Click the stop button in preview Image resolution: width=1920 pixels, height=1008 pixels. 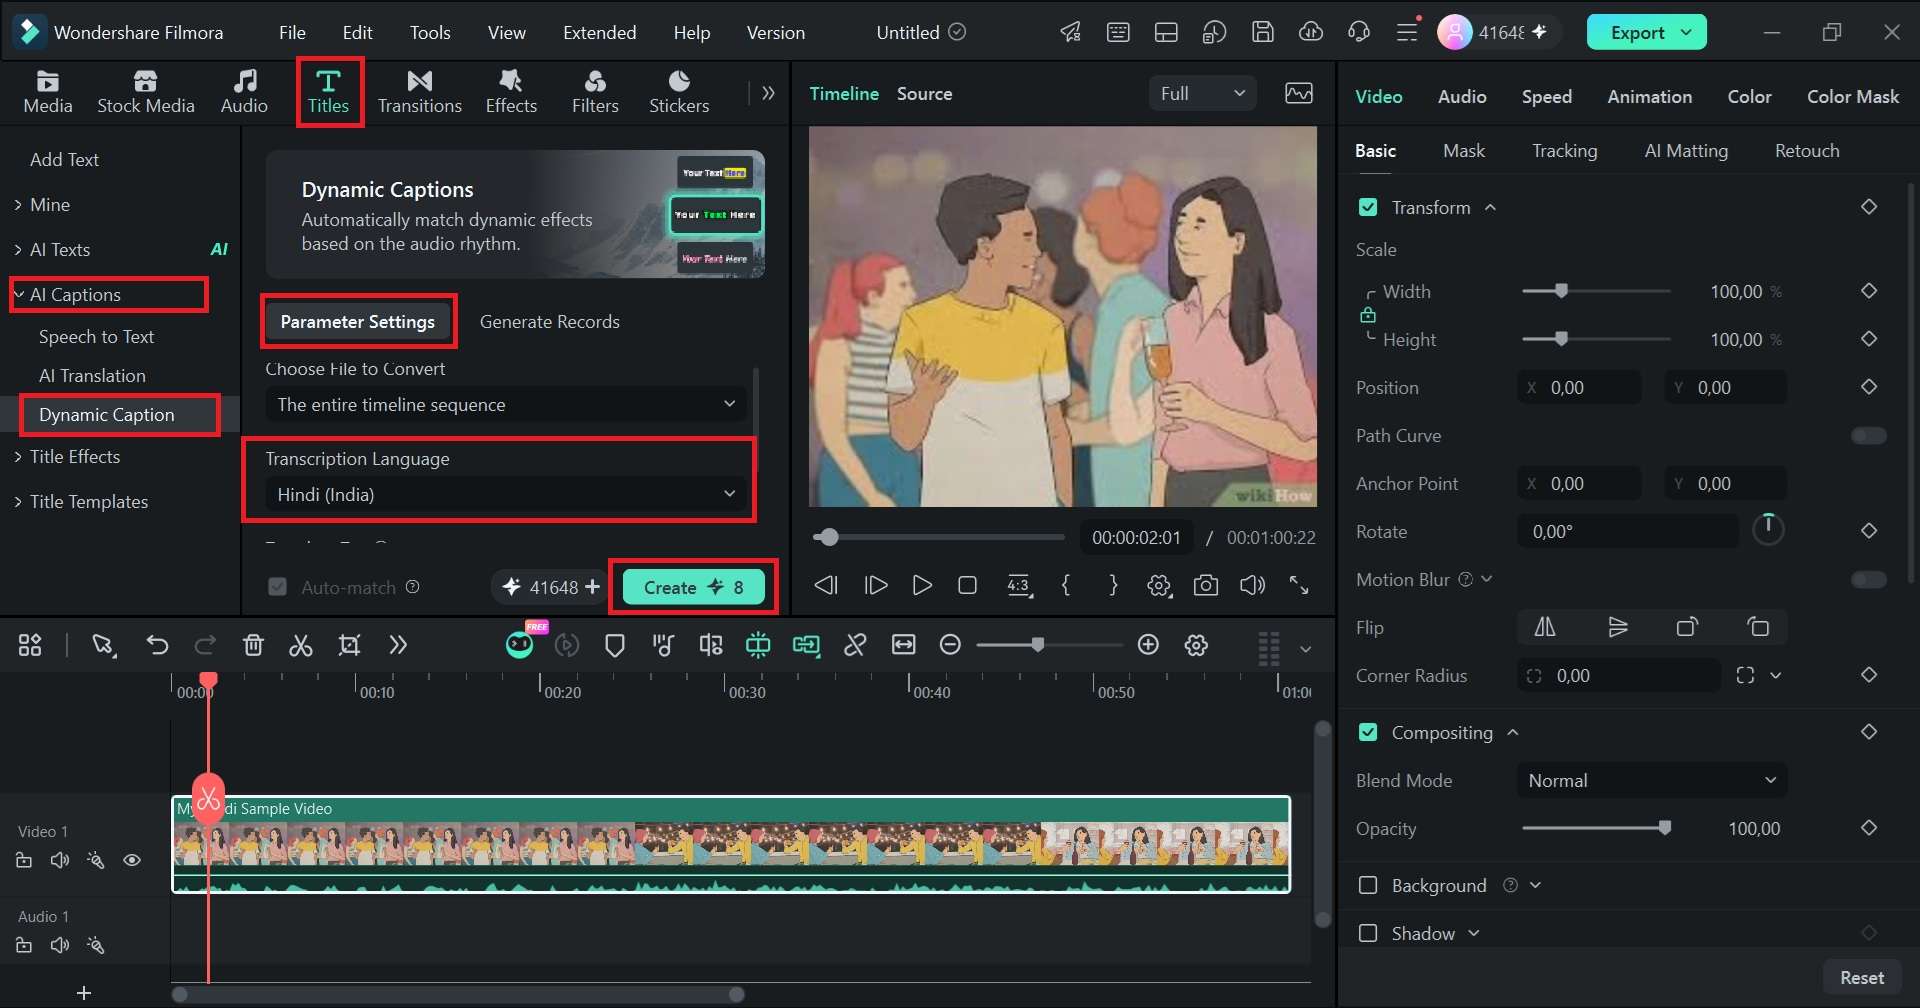pyautogui.click(x=967, y=585)
